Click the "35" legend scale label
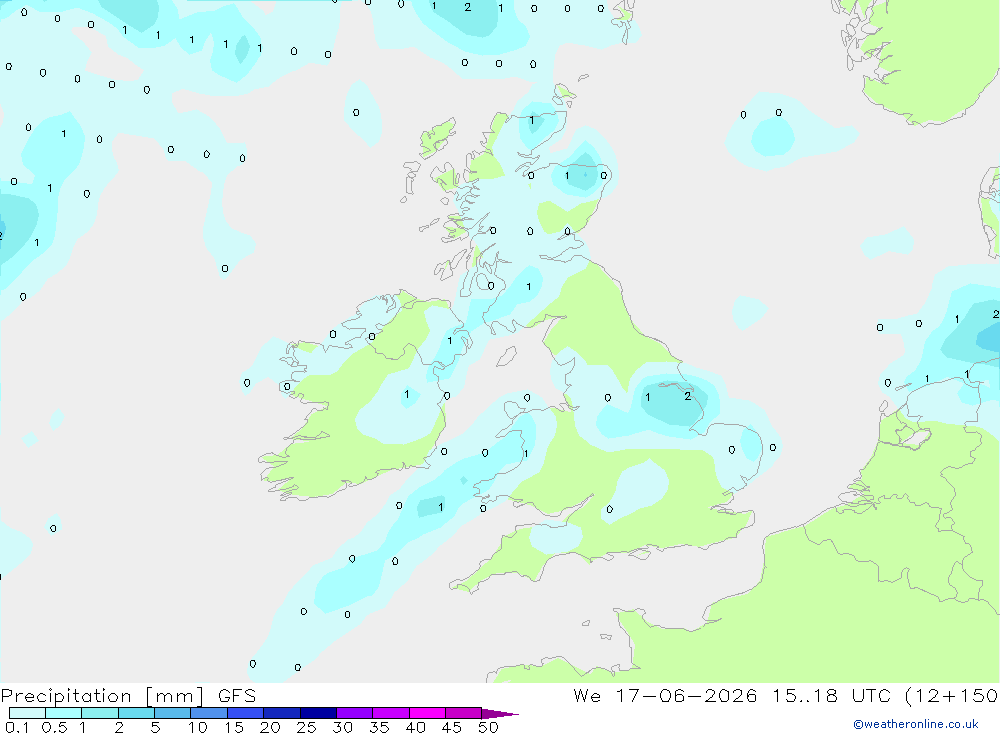 point(379,727)
